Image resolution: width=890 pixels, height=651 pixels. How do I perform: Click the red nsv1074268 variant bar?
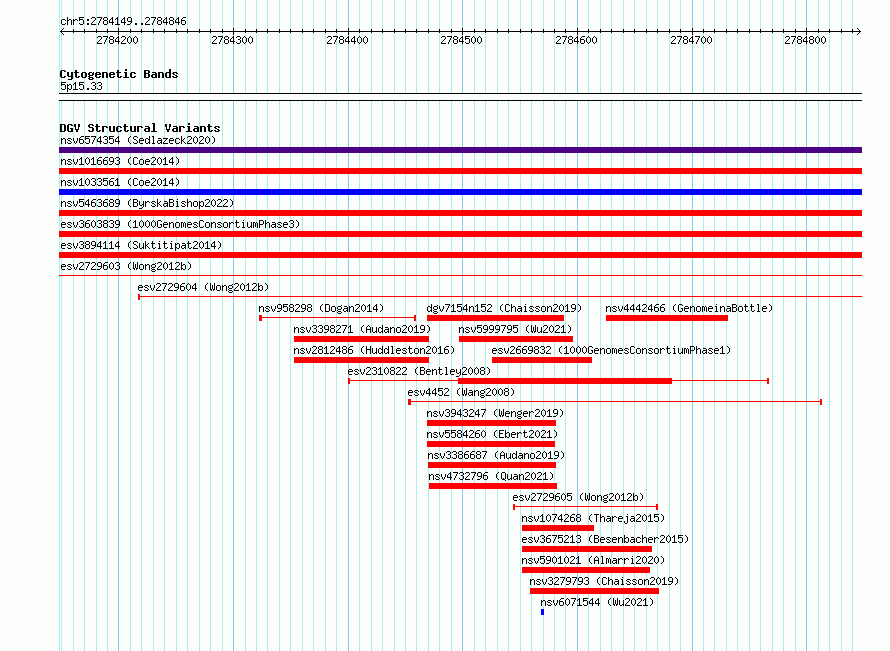point(558,528)
